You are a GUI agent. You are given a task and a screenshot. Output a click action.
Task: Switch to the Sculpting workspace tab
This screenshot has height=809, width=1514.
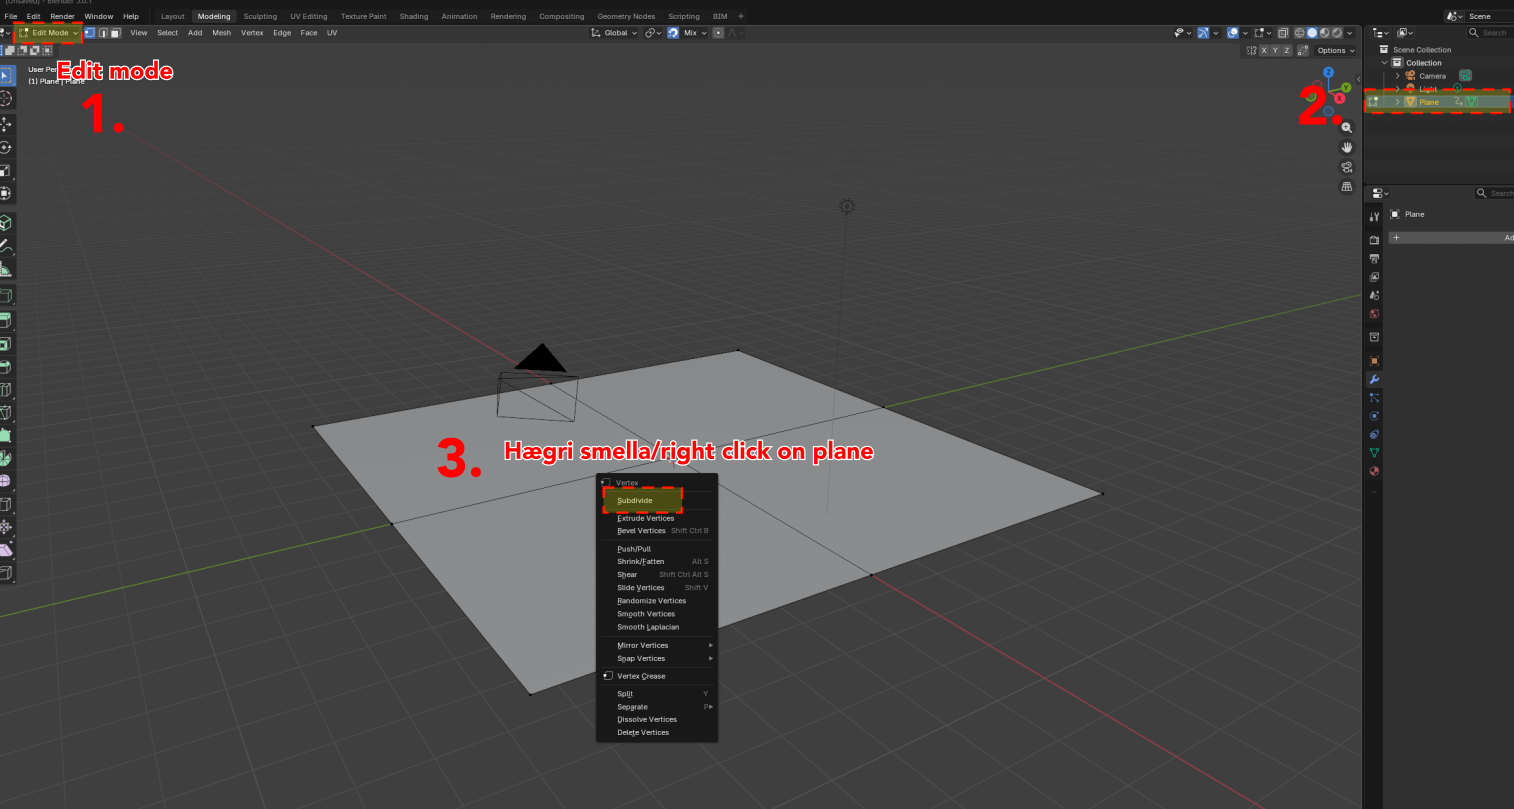coord(260,16)
